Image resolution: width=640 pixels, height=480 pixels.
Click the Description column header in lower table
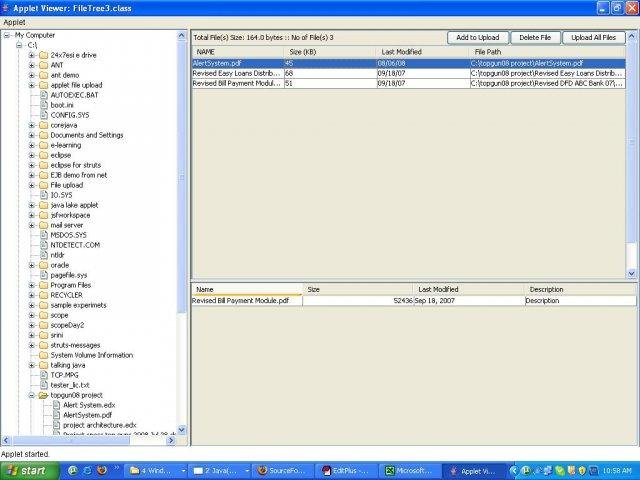tap(580, 289)
